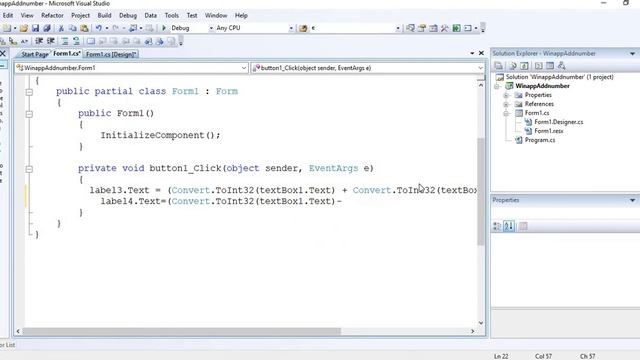
Task: Click View Class Diagram in Solution Explorer
Action: click(562, 66)
